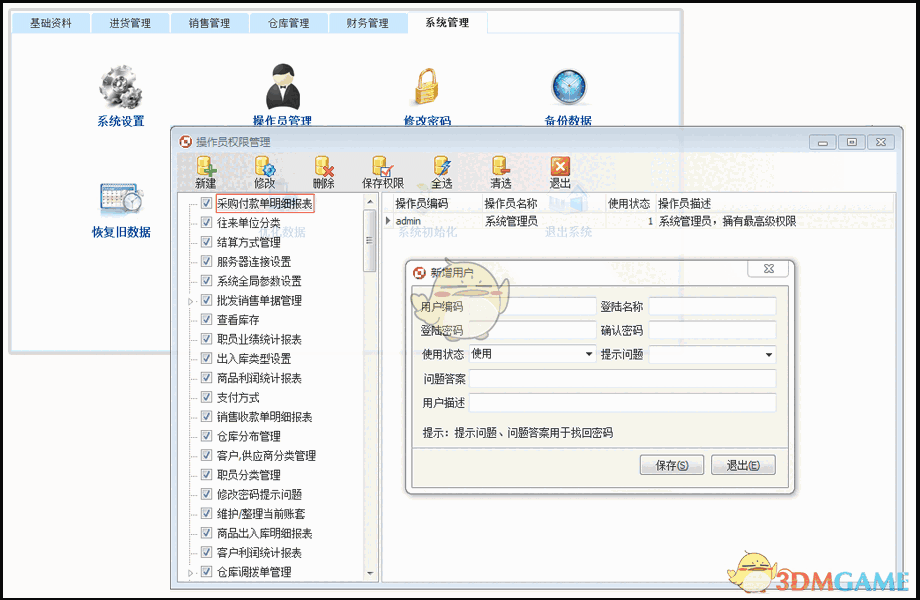Click the 保存权限 (Save Permissions) icon
Screen dimensions: 920x600
point(383,170)
